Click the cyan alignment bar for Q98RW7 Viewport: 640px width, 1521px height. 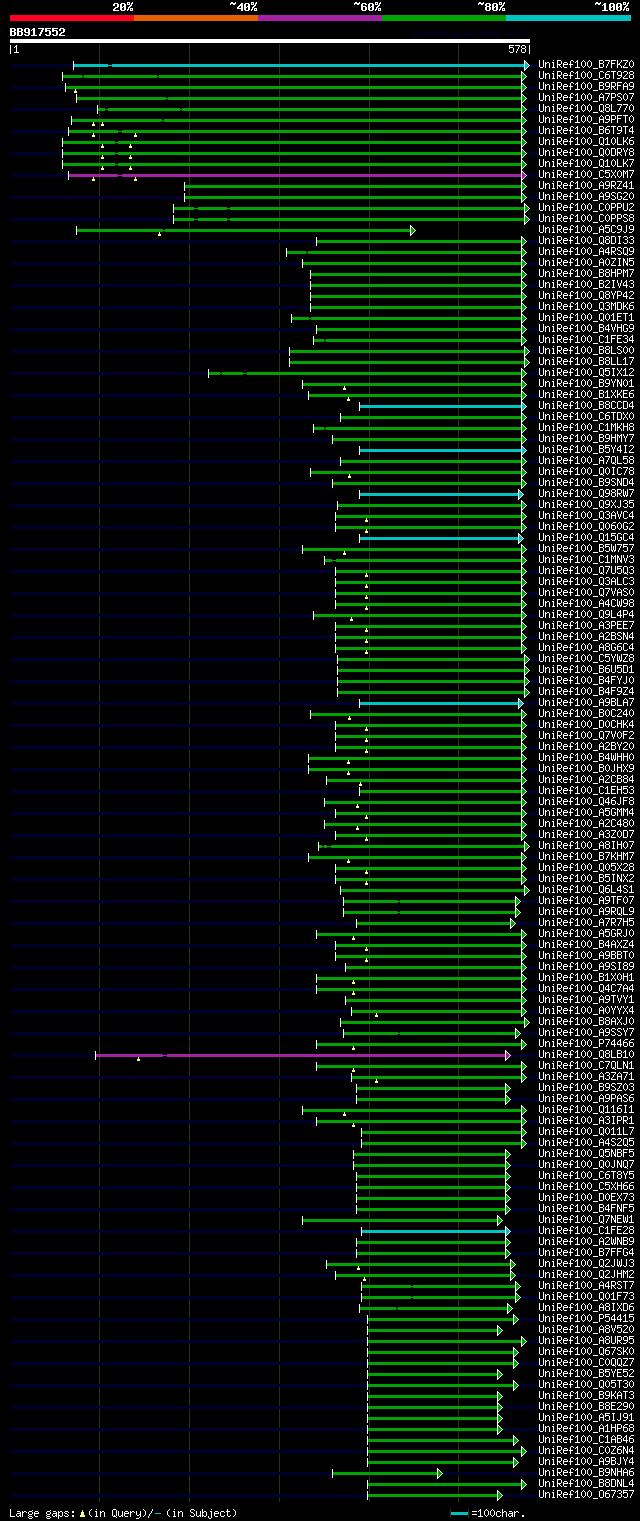(441, 493)
